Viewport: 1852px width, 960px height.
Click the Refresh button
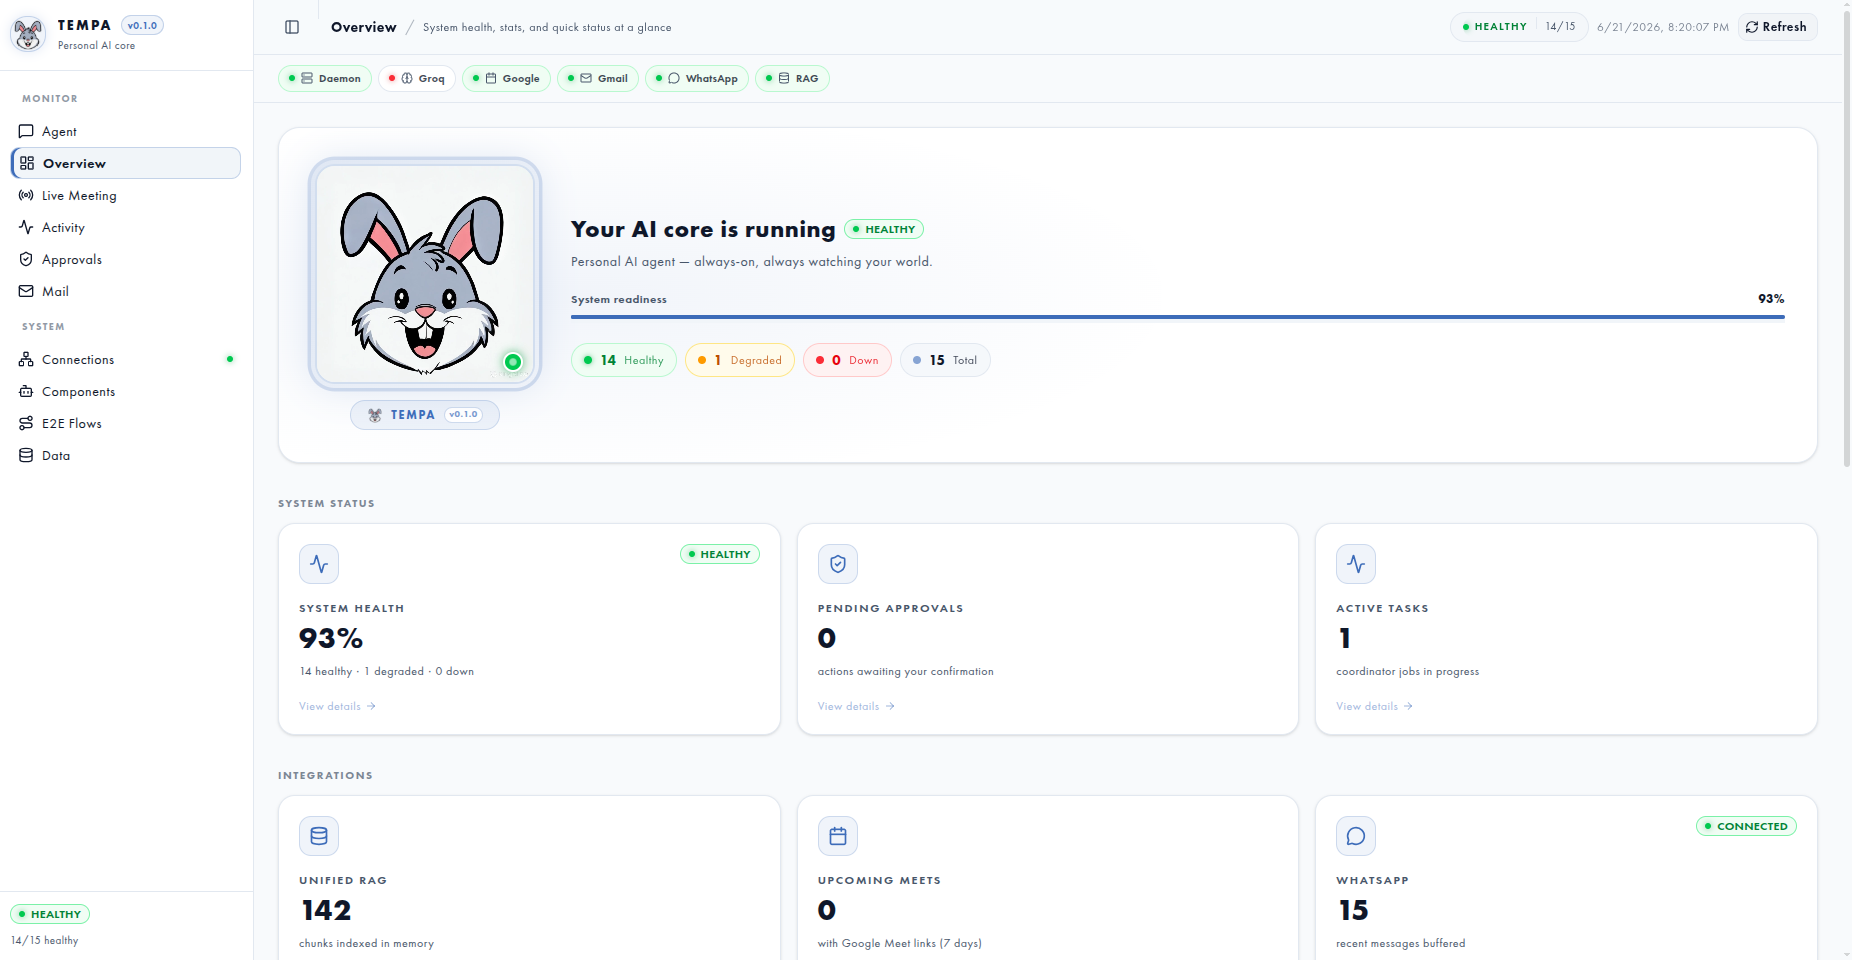(x=1777, y=27)
